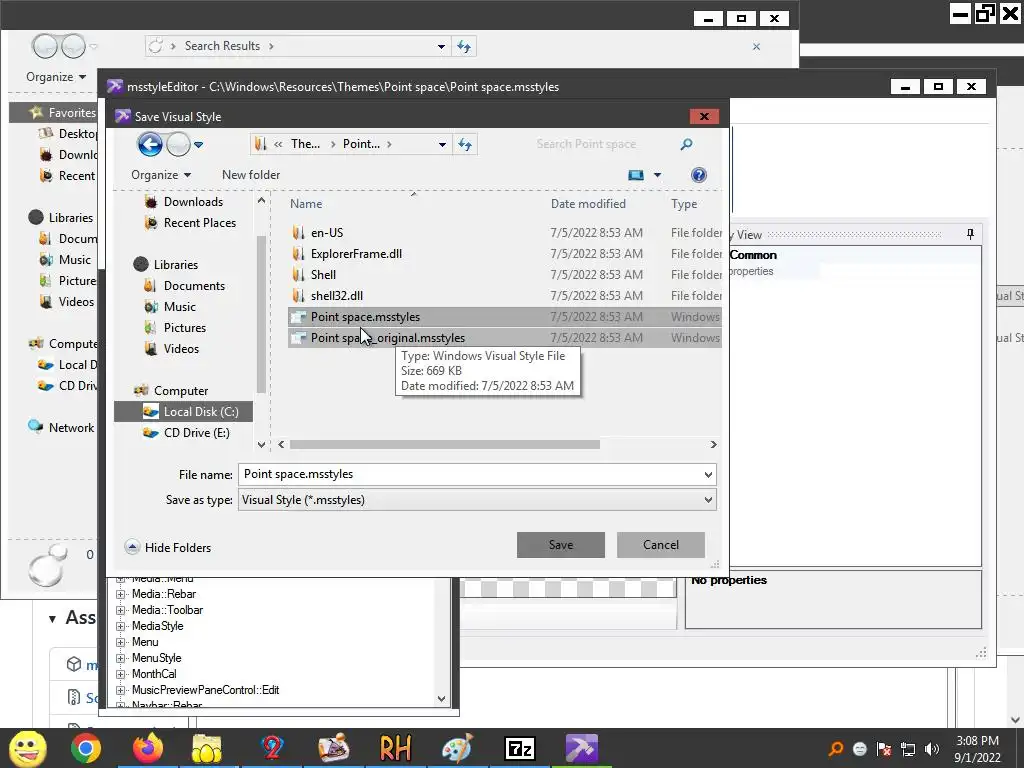Open the Help icon in Save dialog
The height and width of the screenshot is (768, 1024).
tap(699, 175)
